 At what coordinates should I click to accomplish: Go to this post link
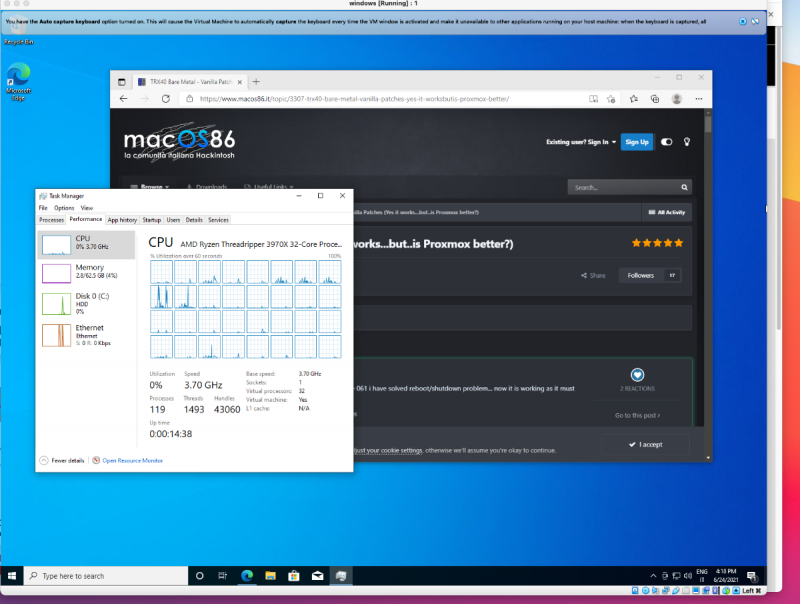pos(637,415)
